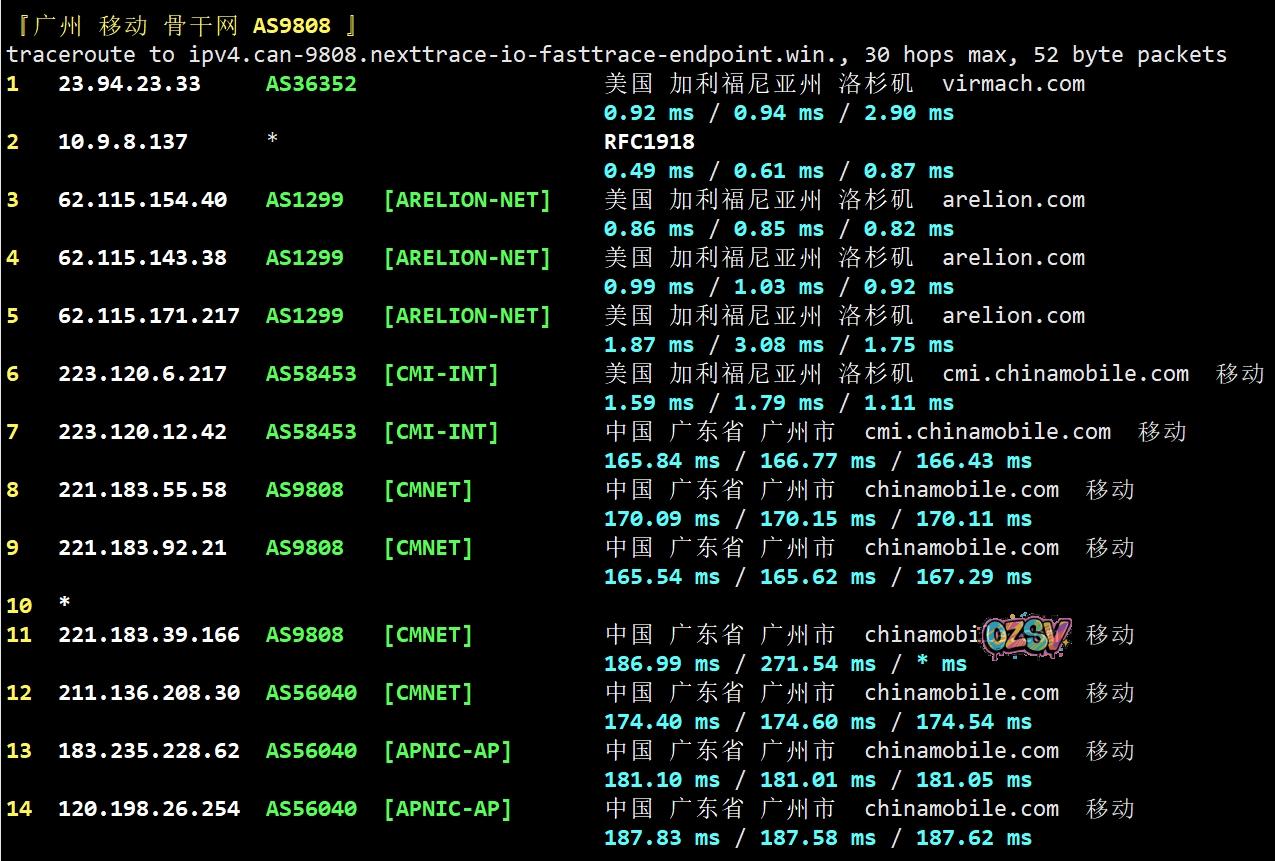Click the virmach.com hostname
This screenshot has width=1275, height=861.
click(x=1013, y=84)
